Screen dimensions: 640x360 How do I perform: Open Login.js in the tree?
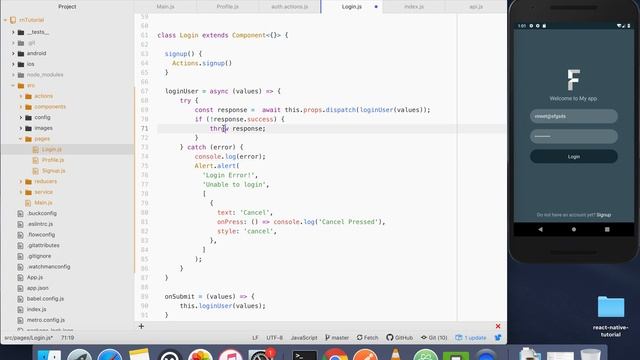tap(51, 149)
